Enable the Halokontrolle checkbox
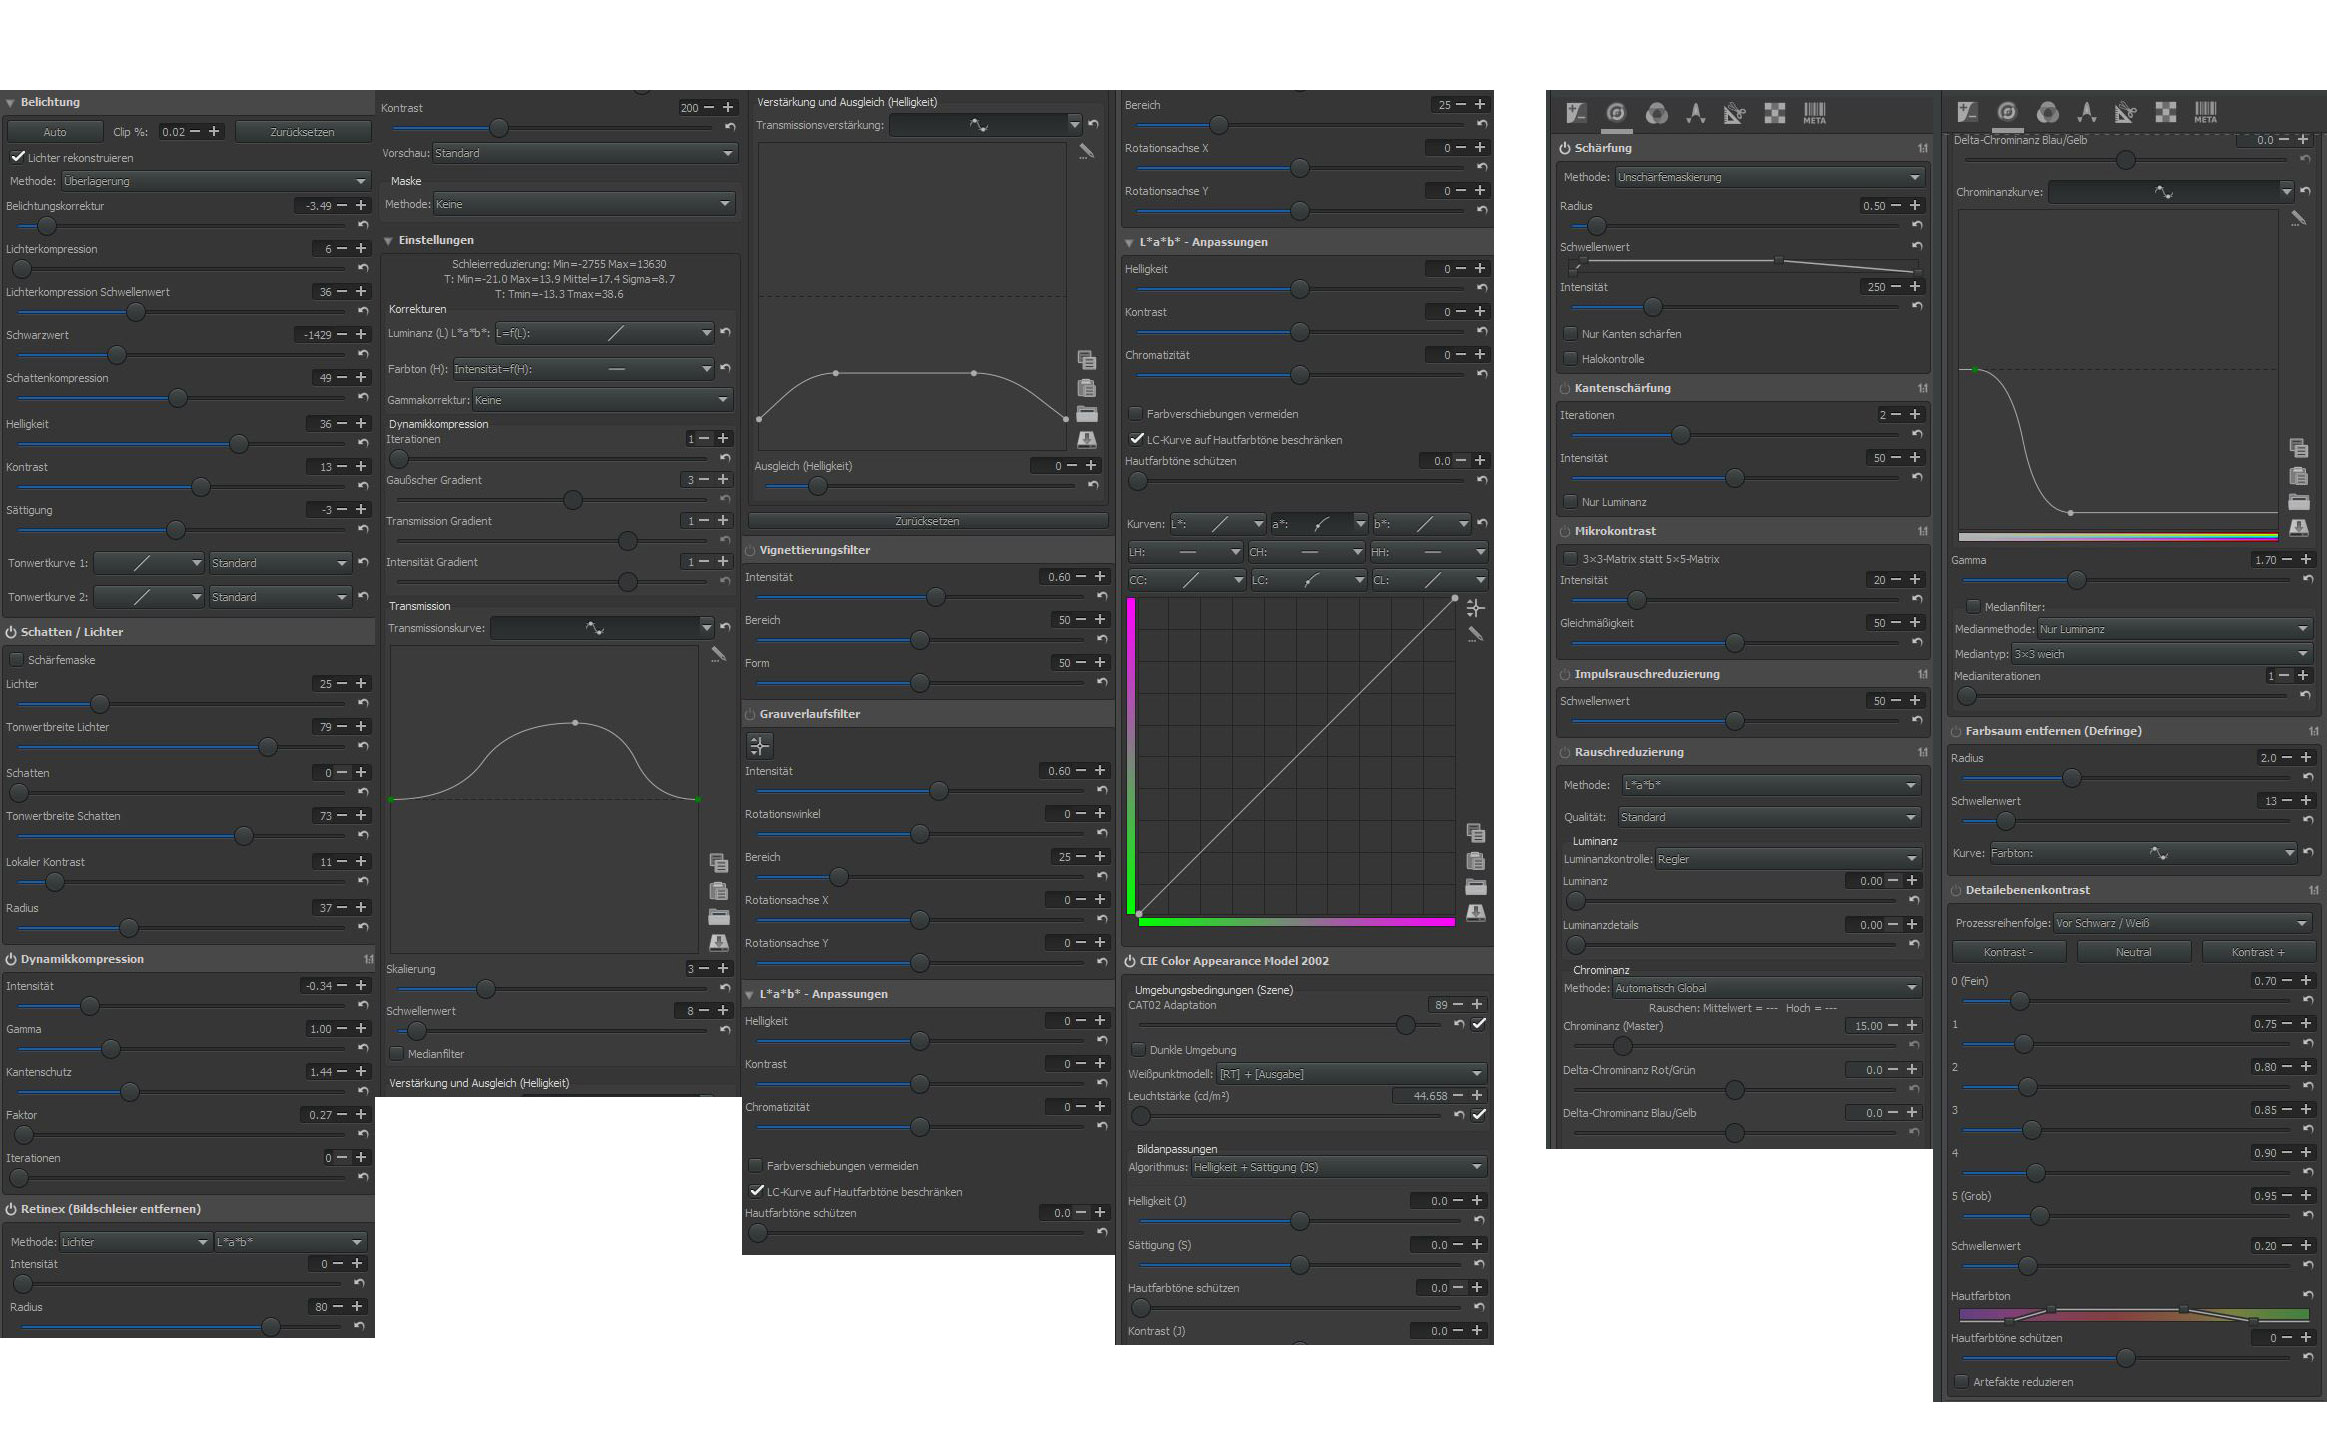The height and width of the screenshot is (1432, 2327). tap(1570, 359)
